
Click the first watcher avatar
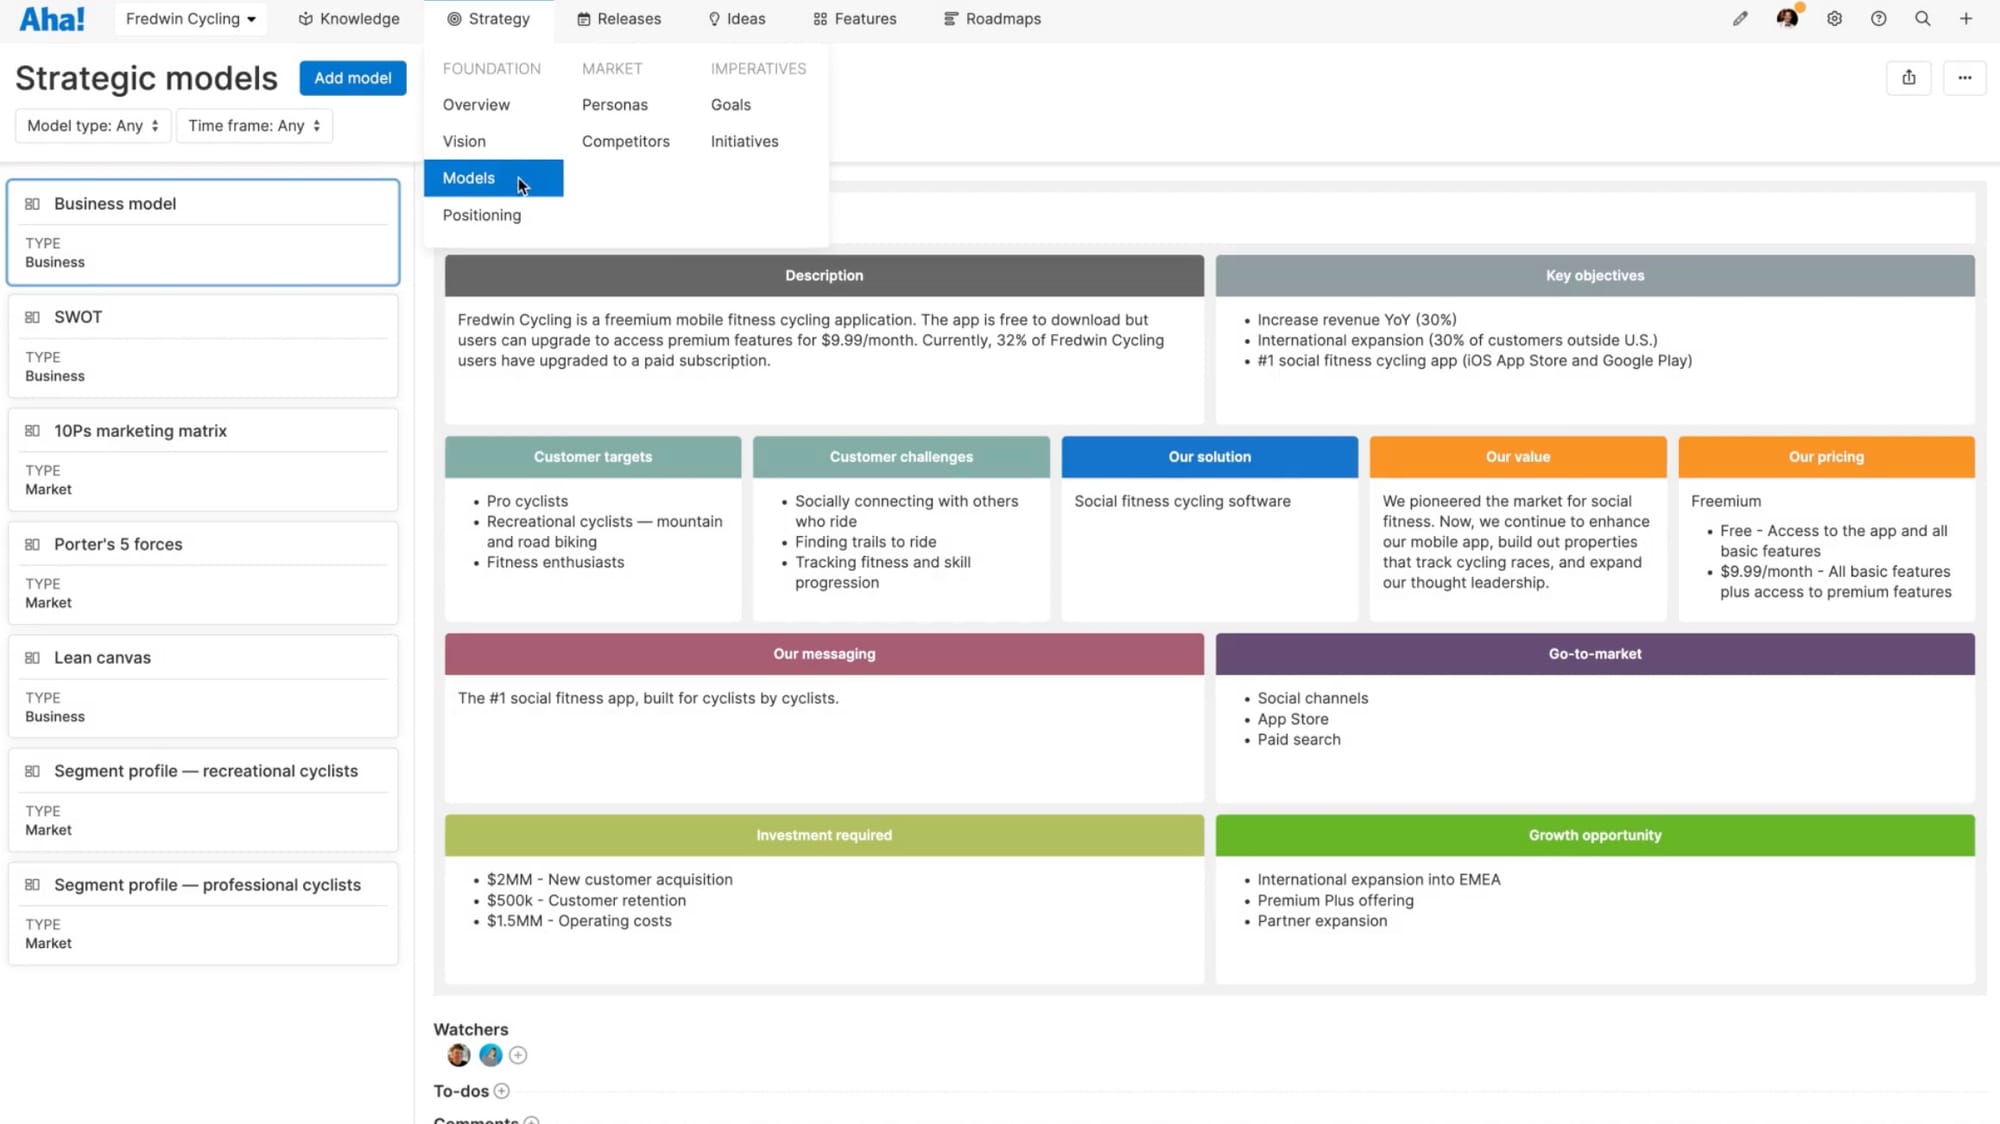pos(459,1055)
